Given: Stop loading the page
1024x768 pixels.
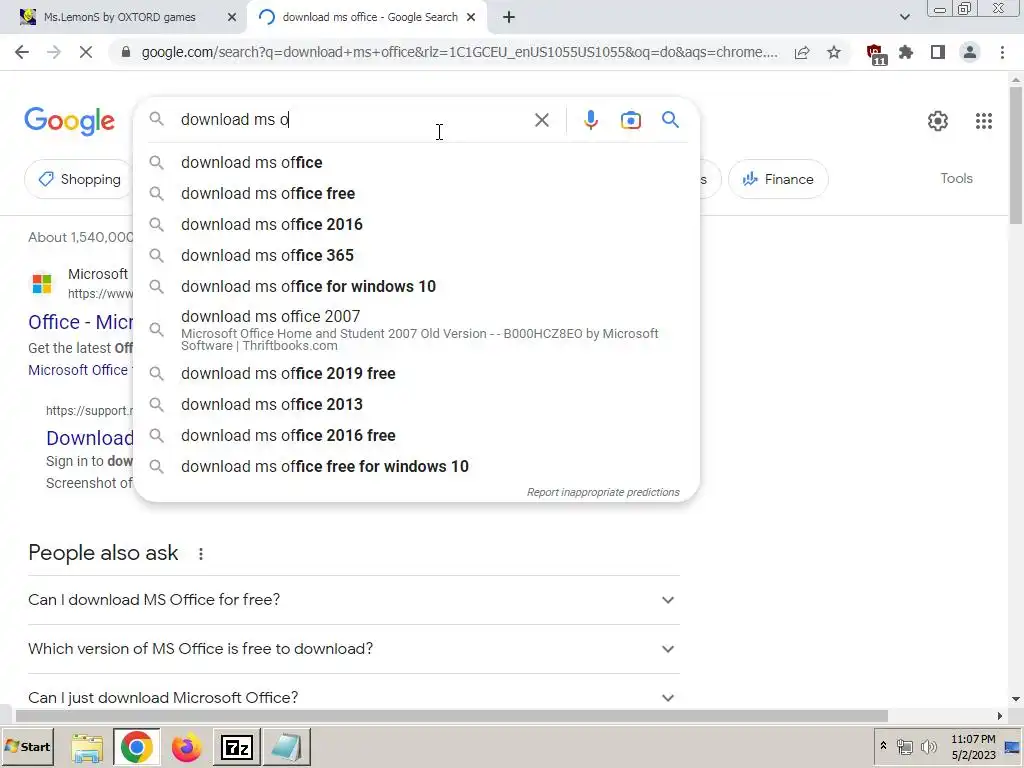Looking at the screenshot, I should click(86, 52).
